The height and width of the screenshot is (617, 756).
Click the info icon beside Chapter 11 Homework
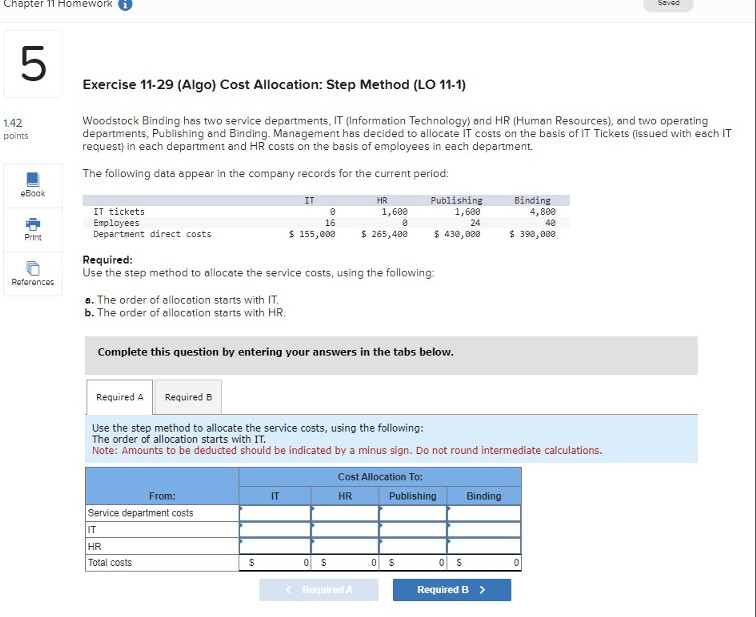tap(125, 4)
